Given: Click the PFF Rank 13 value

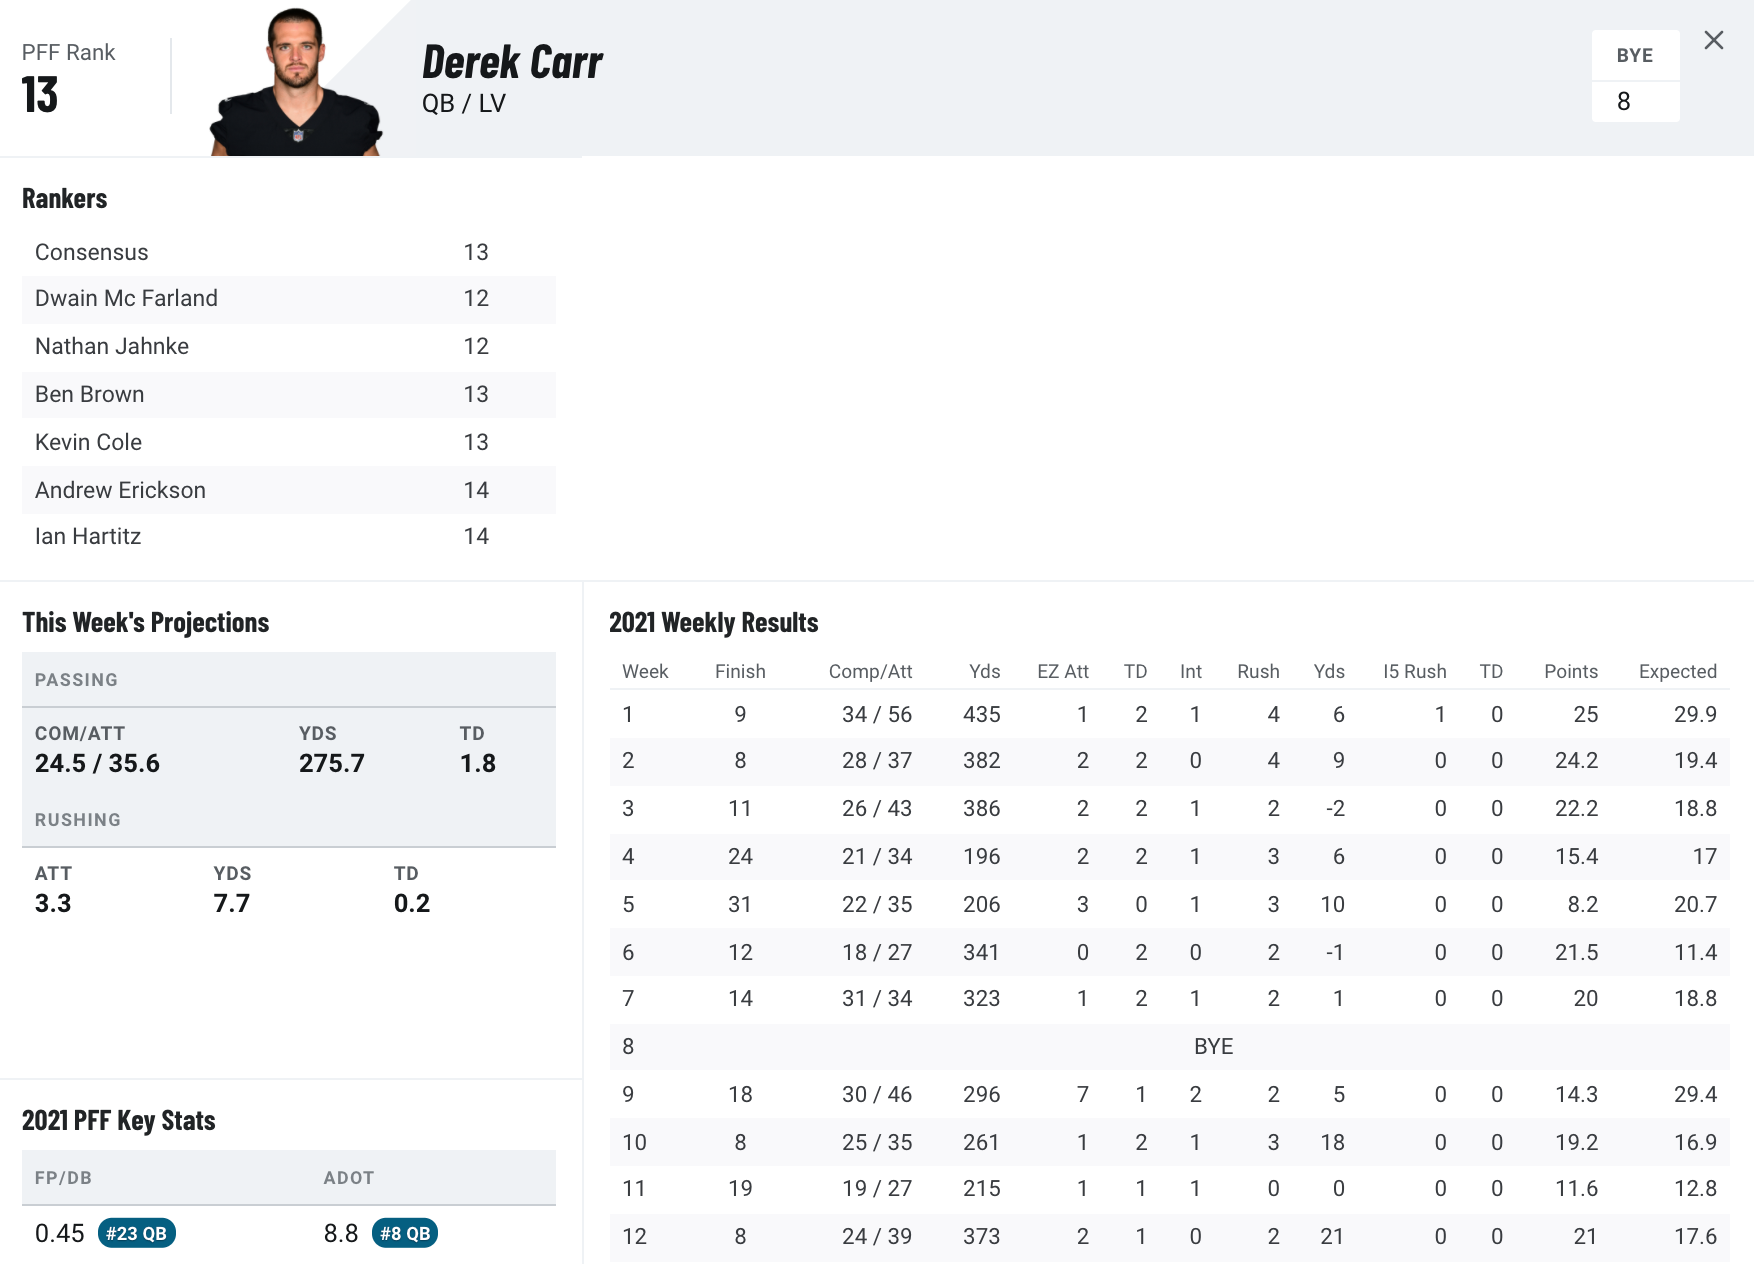Looking at the screenshot, I should point(40,95).
